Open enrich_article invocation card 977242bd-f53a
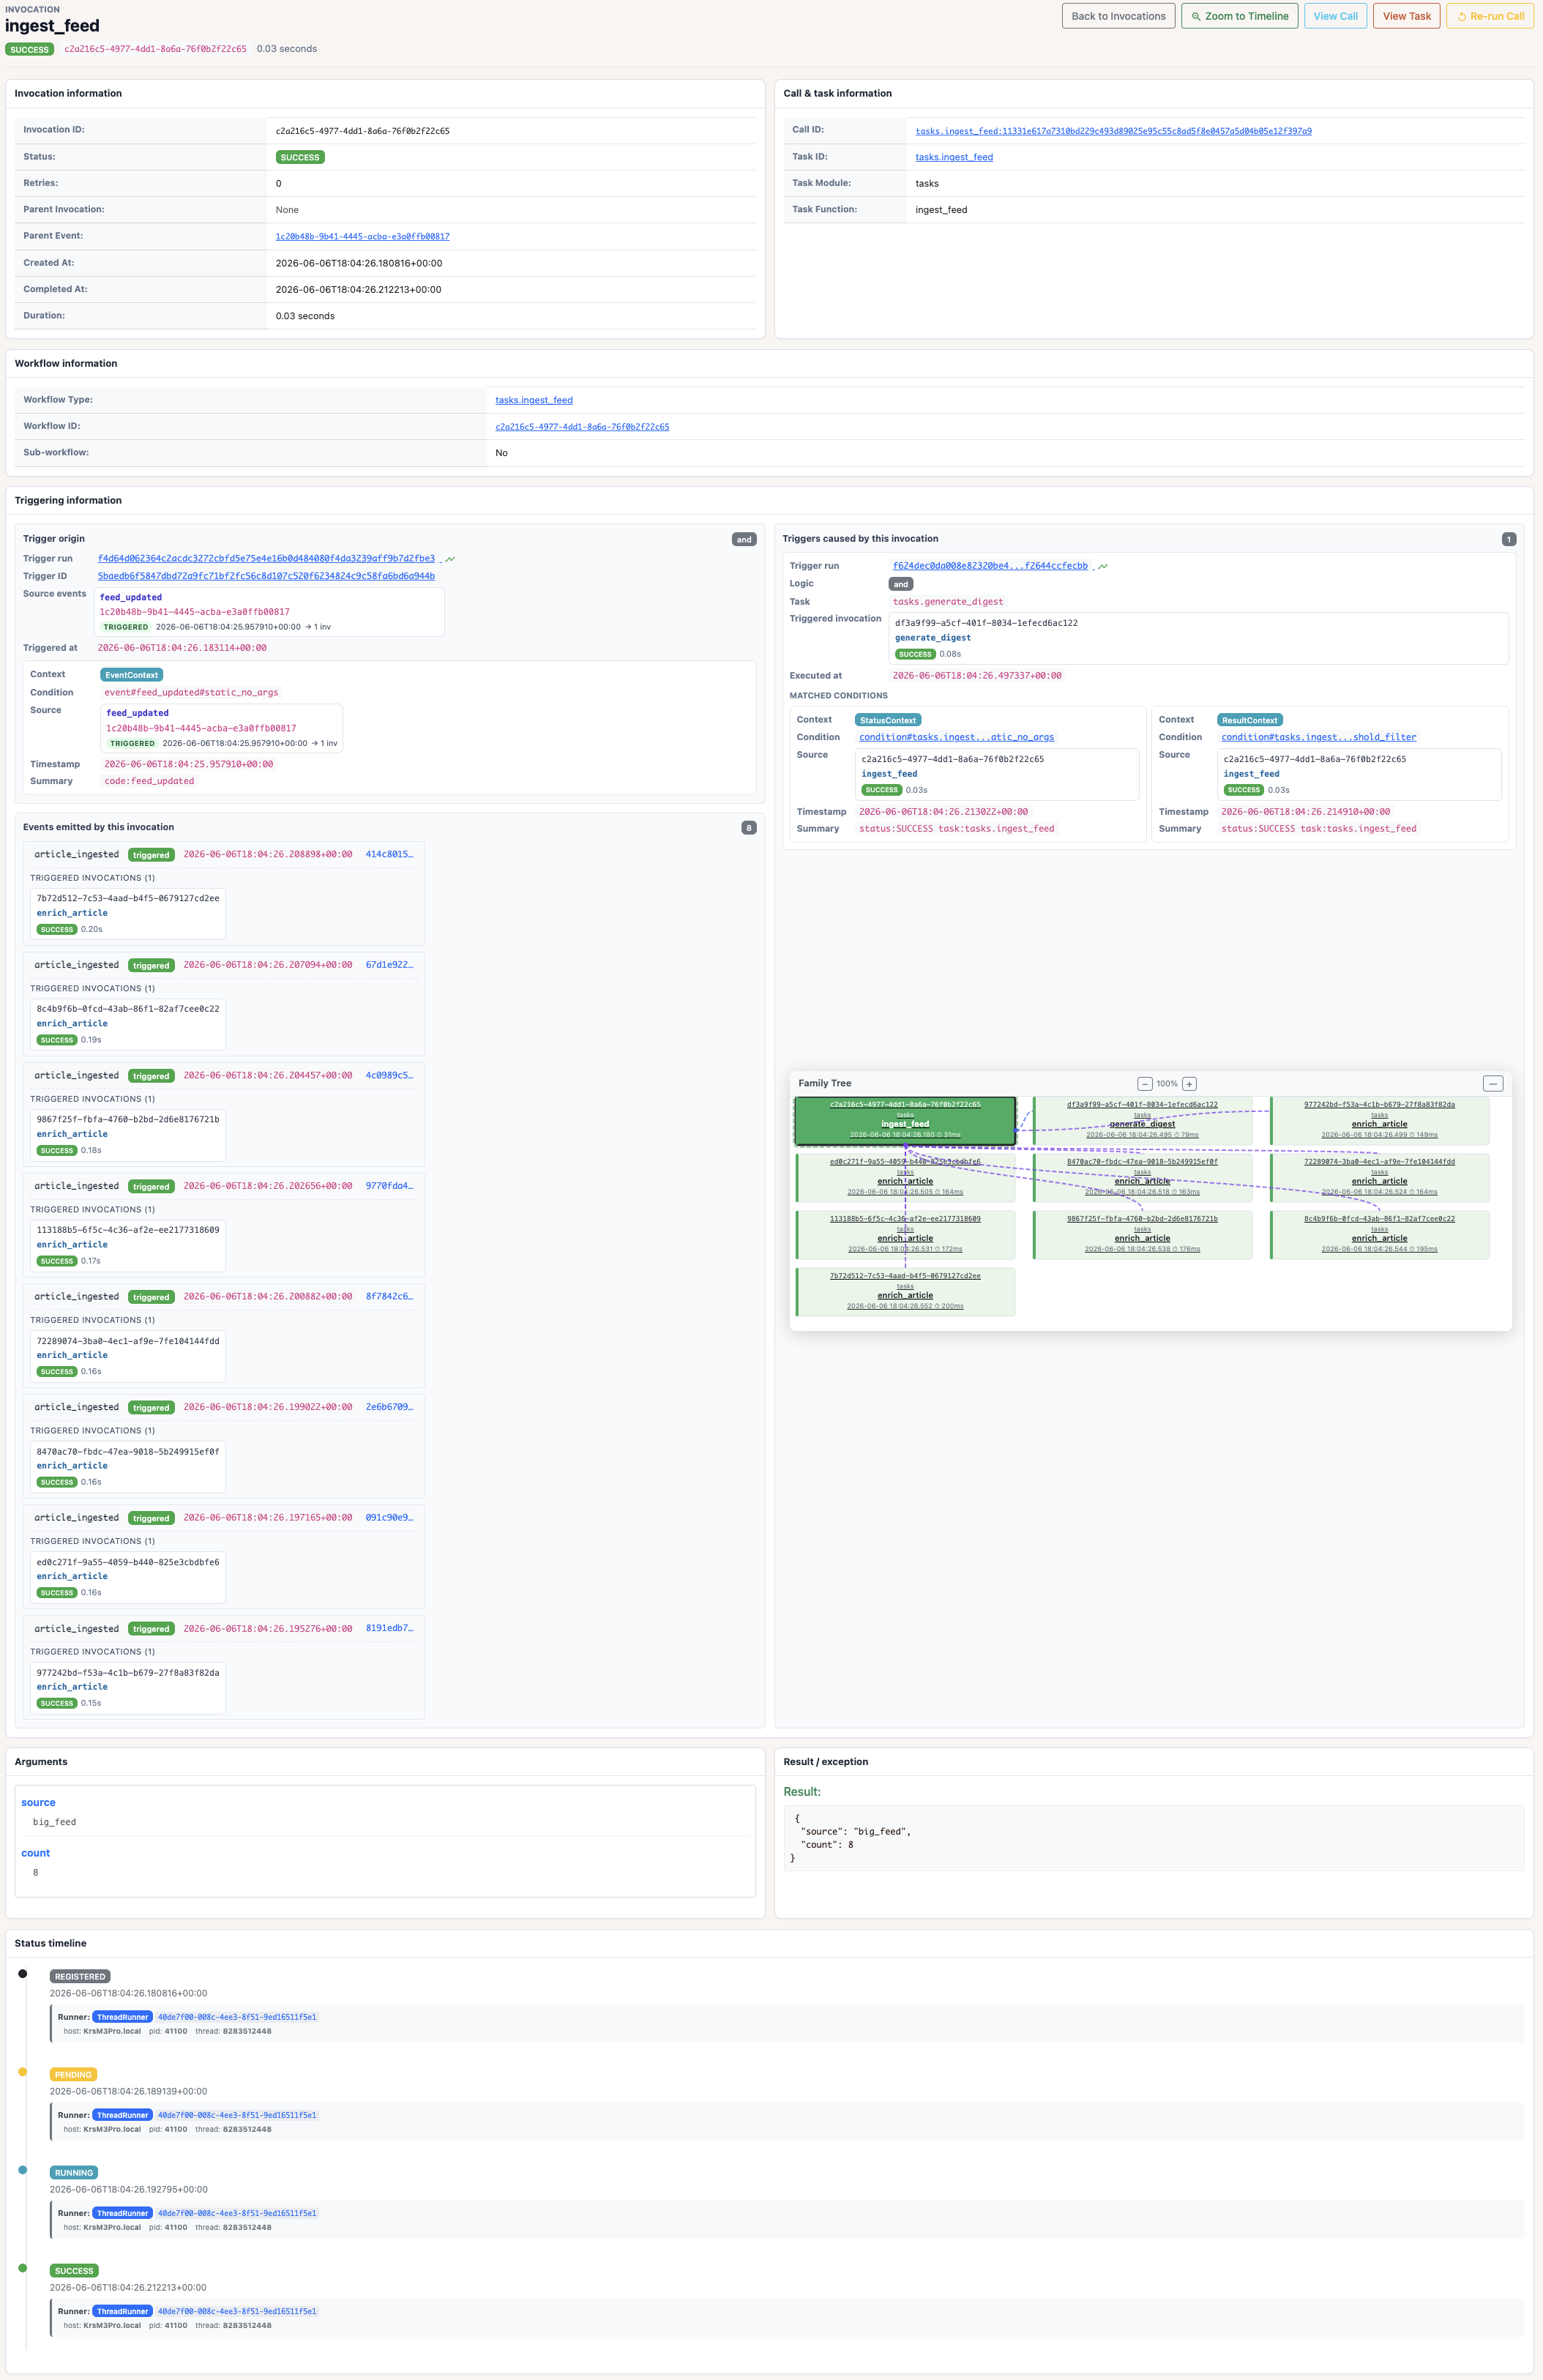 (128, 1688)
